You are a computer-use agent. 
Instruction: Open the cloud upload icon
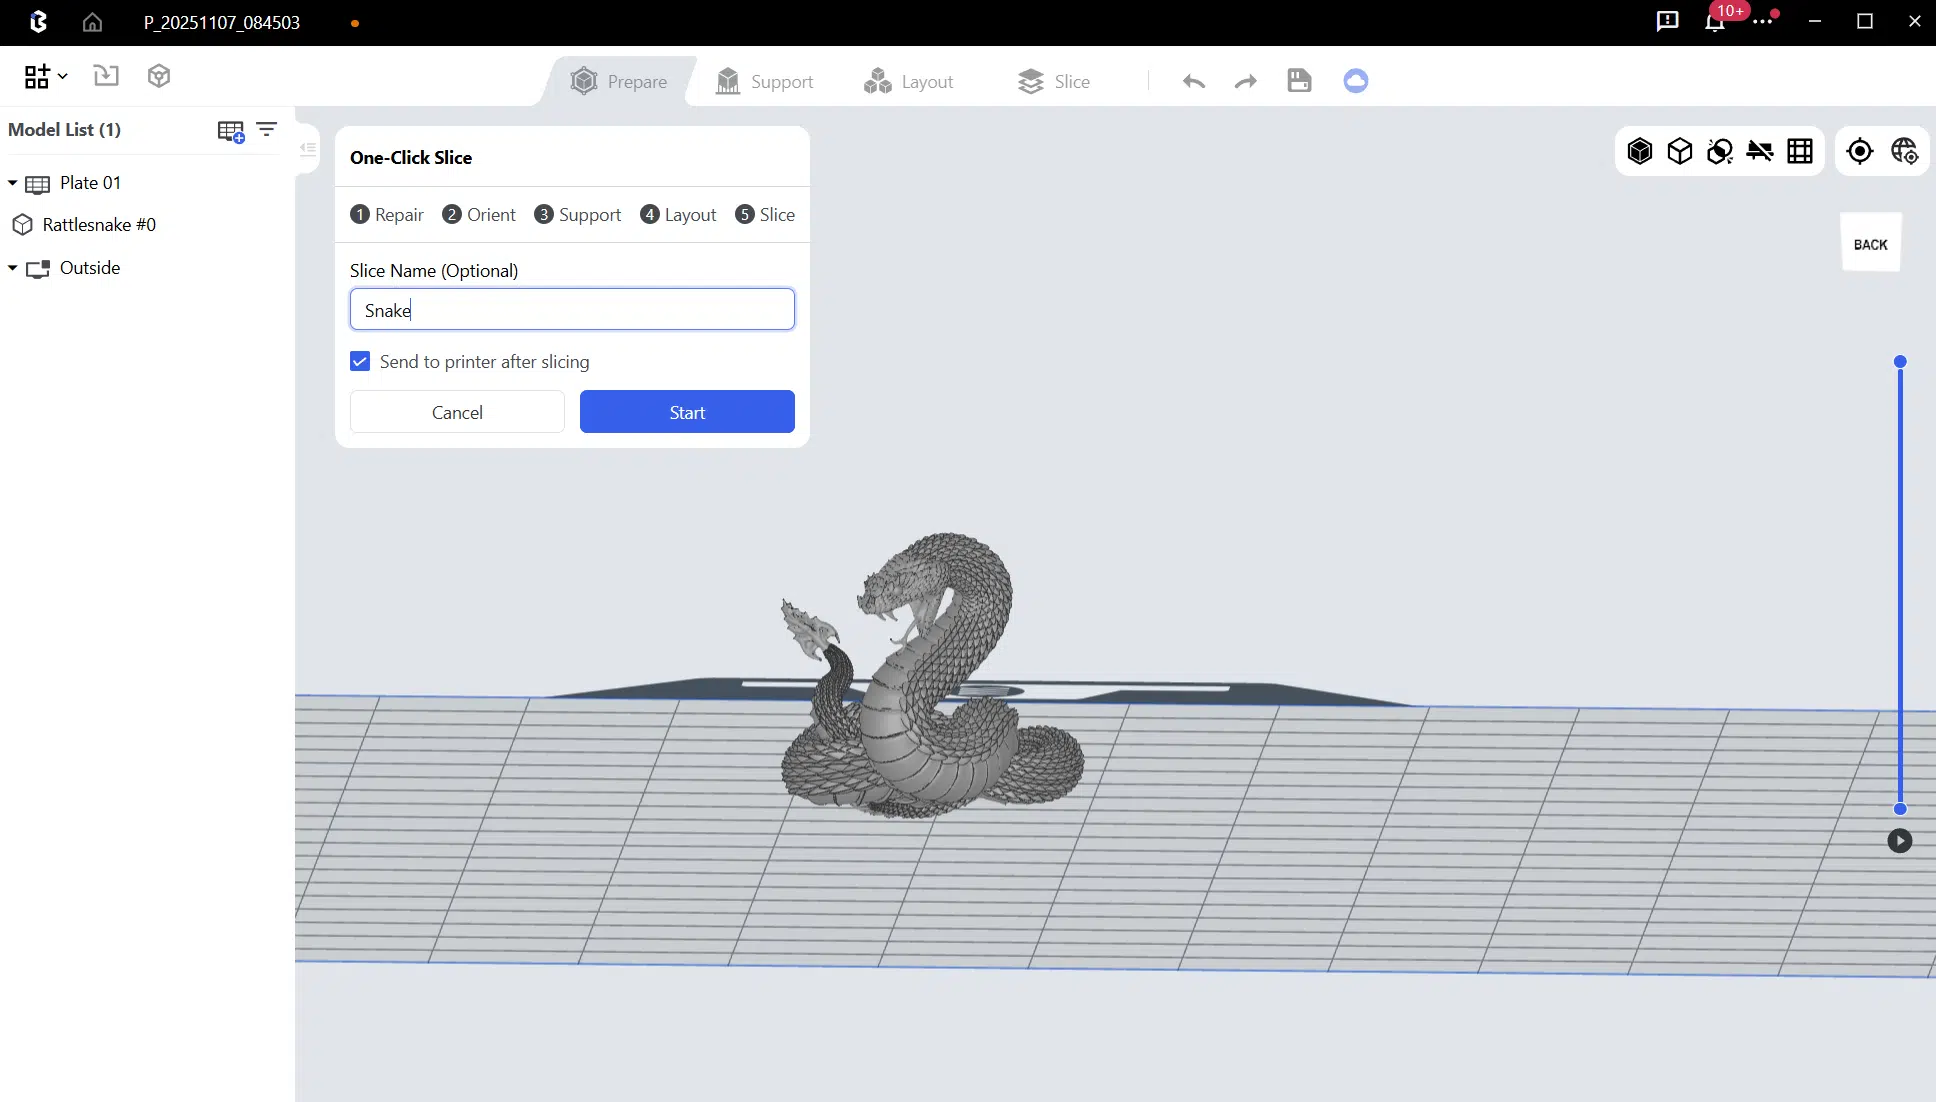pos(1355,81)
